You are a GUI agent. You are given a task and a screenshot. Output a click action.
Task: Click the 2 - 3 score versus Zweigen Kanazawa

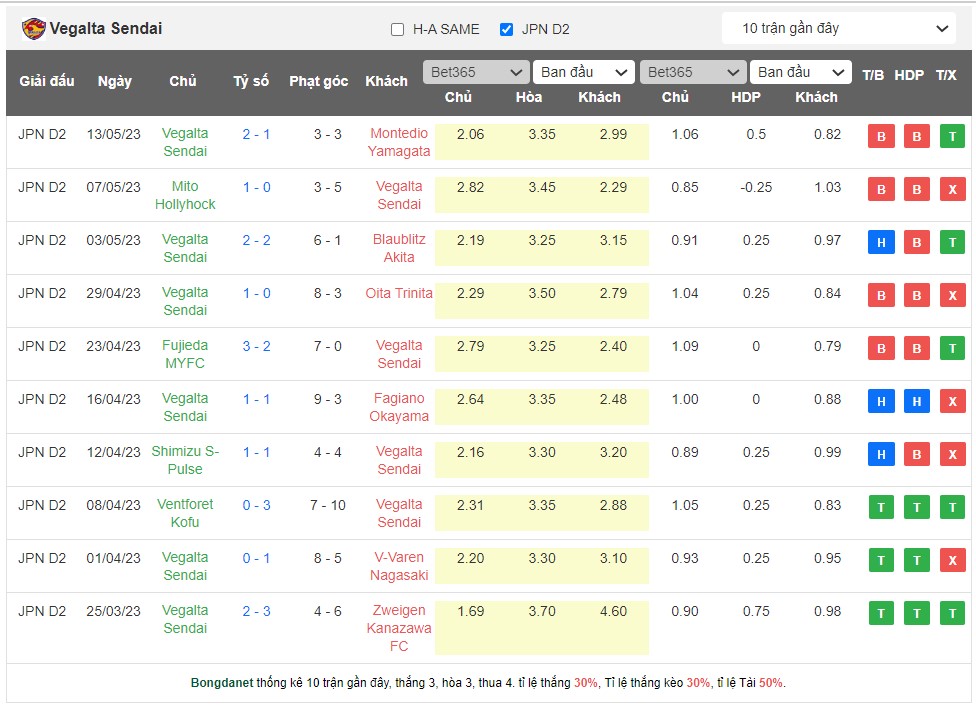tap(256, 611)
